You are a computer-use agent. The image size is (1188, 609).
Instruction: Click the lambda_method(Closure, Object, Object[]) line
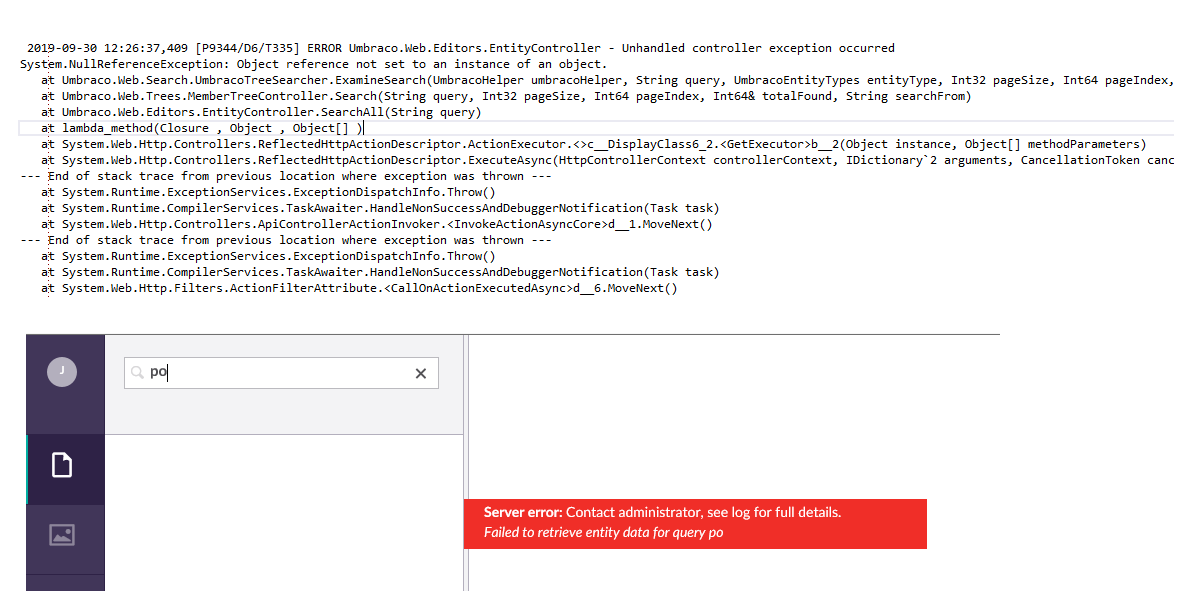202,128
